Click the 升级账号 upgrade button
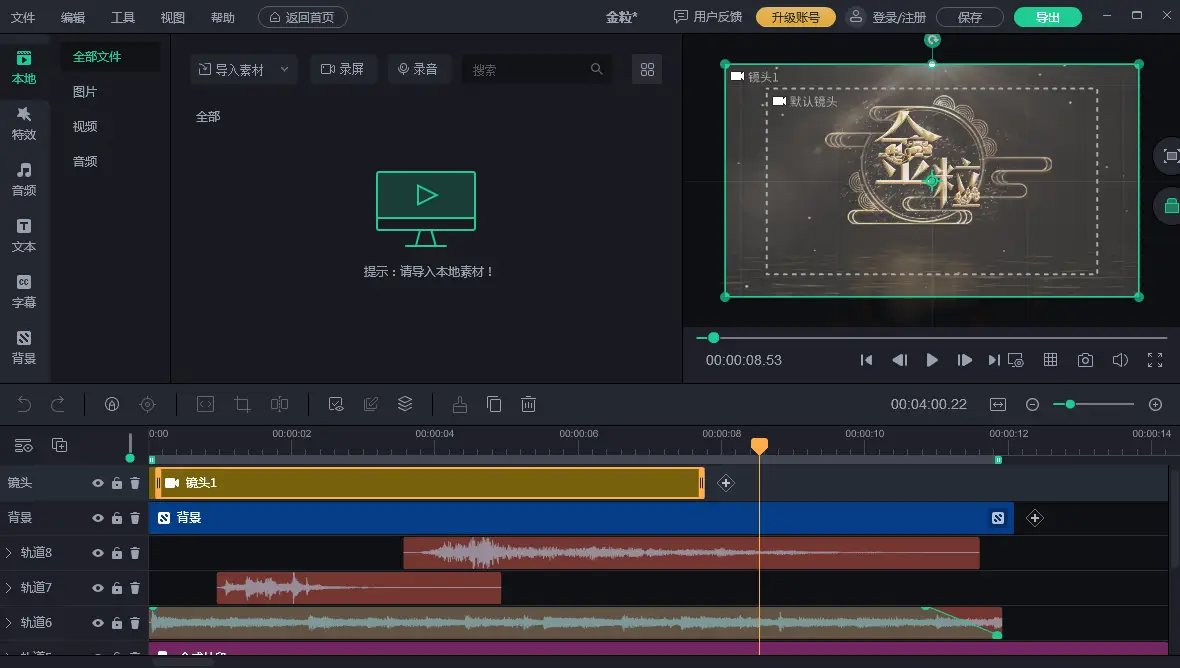 (x=795, y=17)
